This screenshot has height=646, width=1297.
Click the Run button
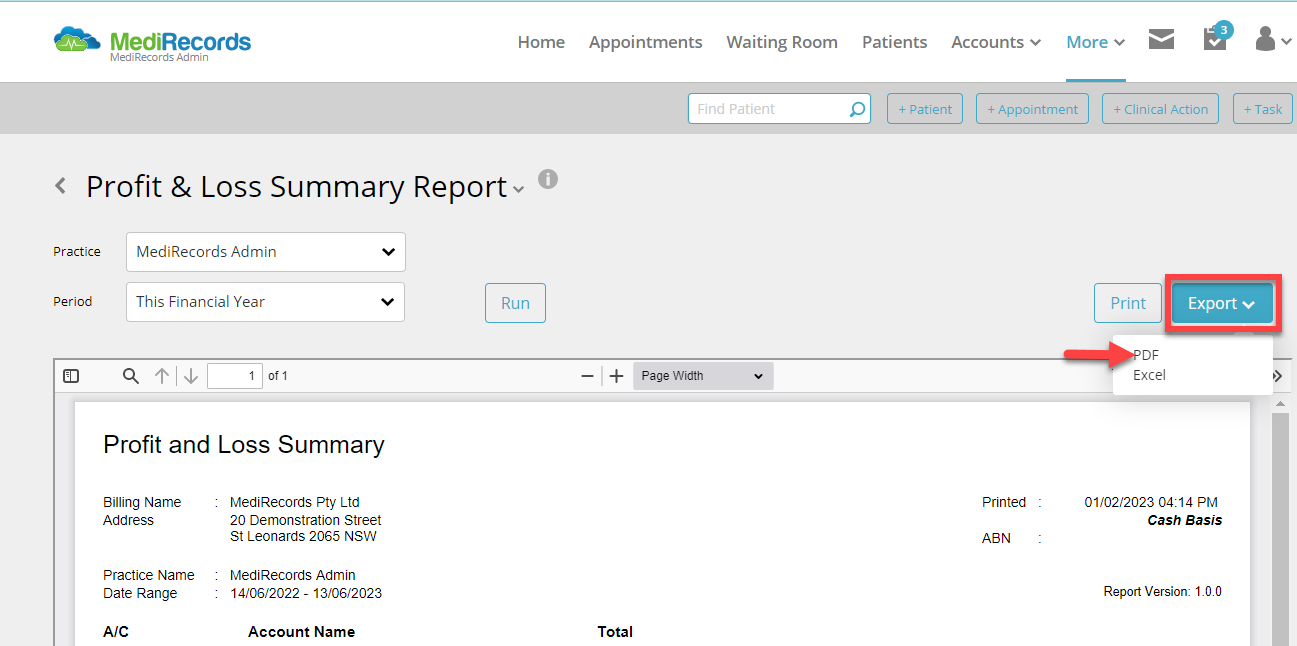tap(516, 303)
